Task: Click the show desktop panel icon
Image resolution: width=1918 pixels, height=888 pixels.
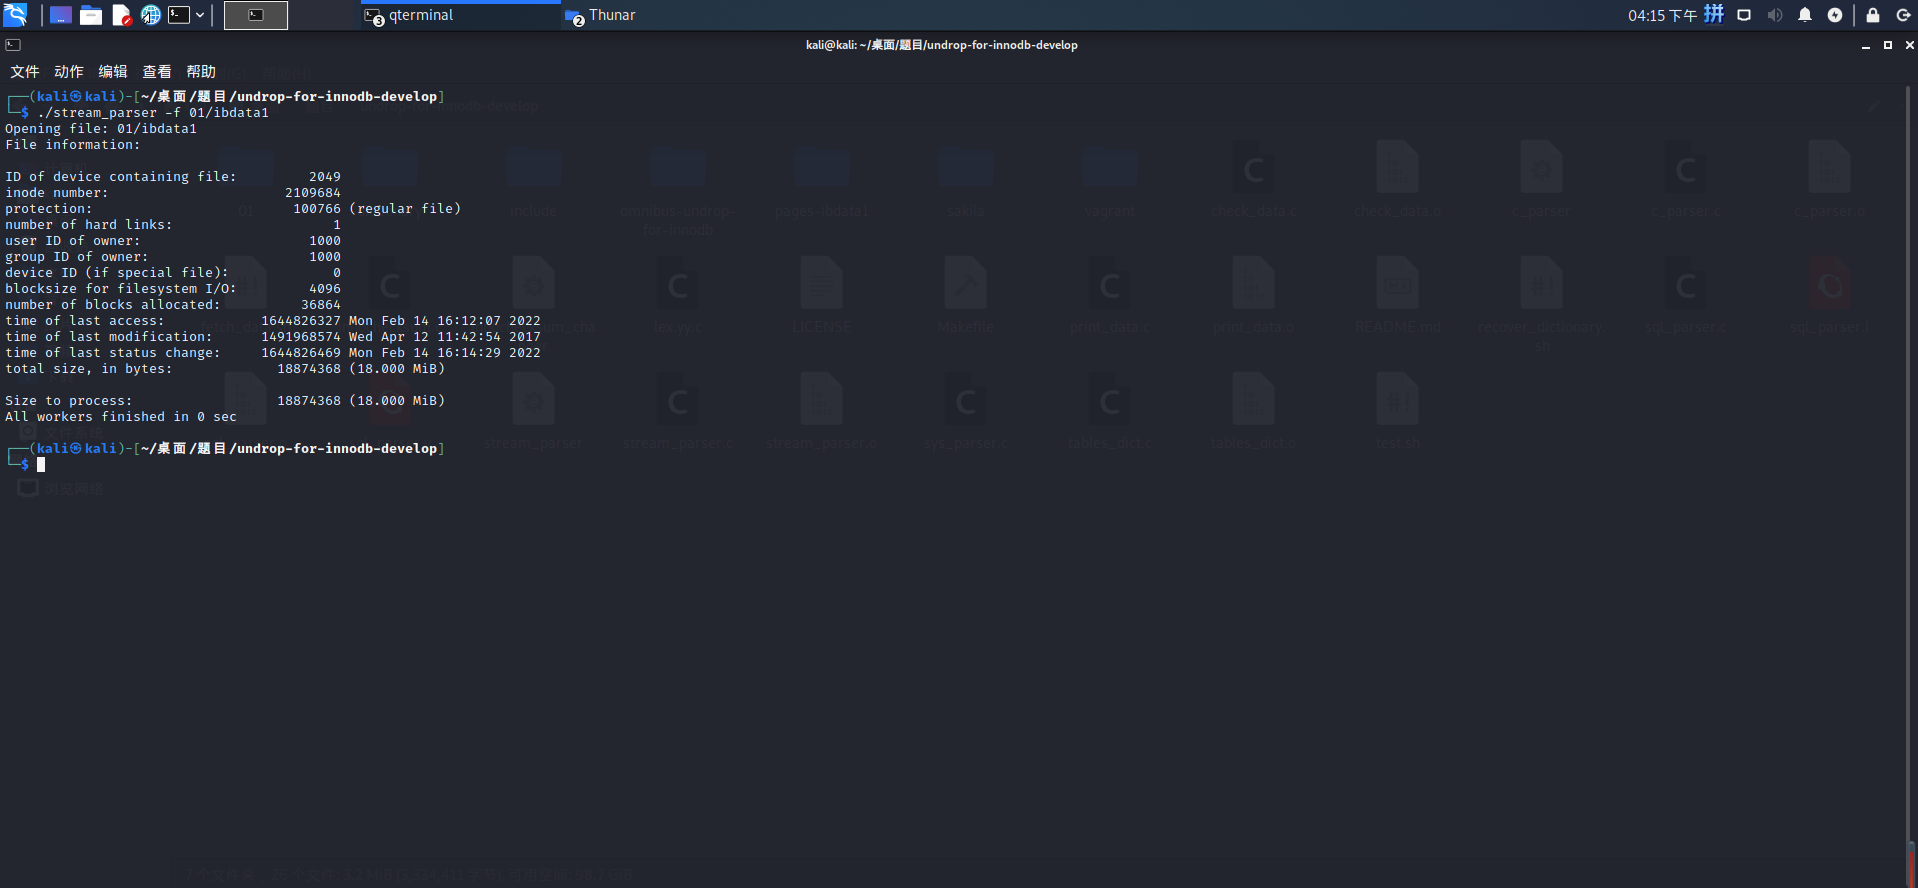Action: coord(61,15)
